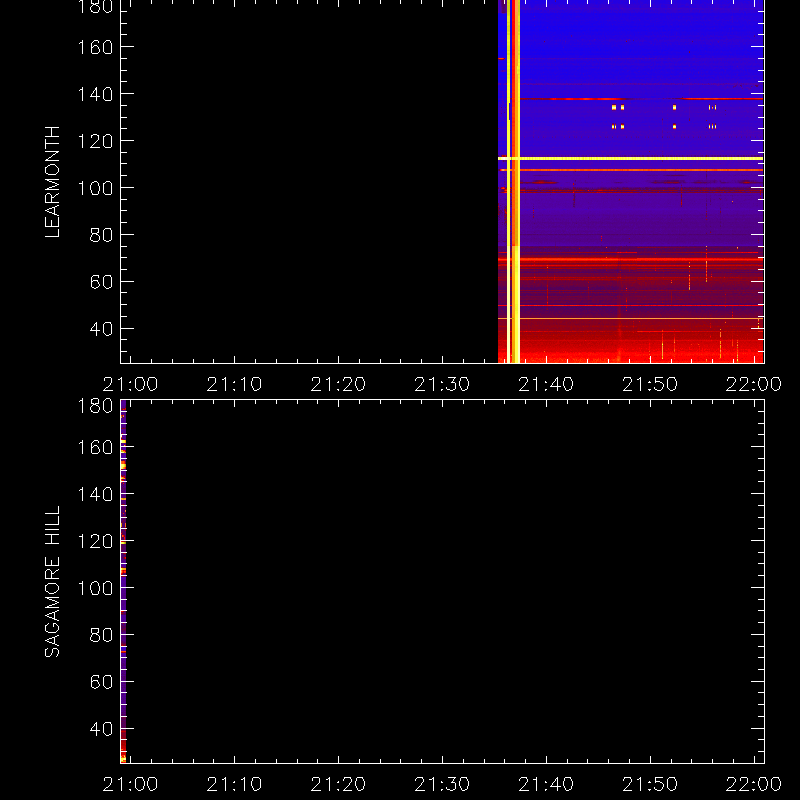Click narrow data strip at 21:00 in SAGAMORE HILL

pyautogui.click(x=123, y=582)
